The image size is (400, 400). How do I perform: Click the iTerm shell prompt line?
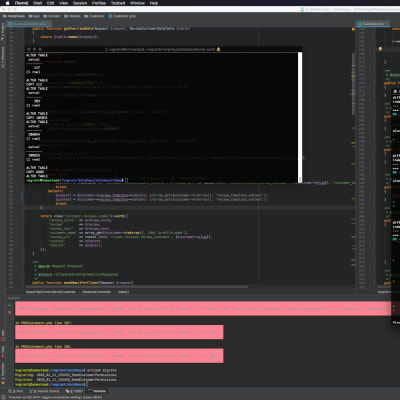click(x=77, y=180)
